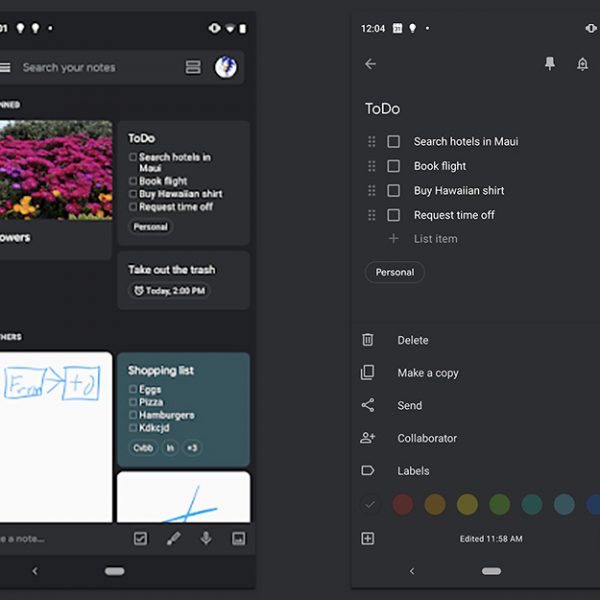
Task: Switch notes to list view layout
Action: tap(193, 68)
